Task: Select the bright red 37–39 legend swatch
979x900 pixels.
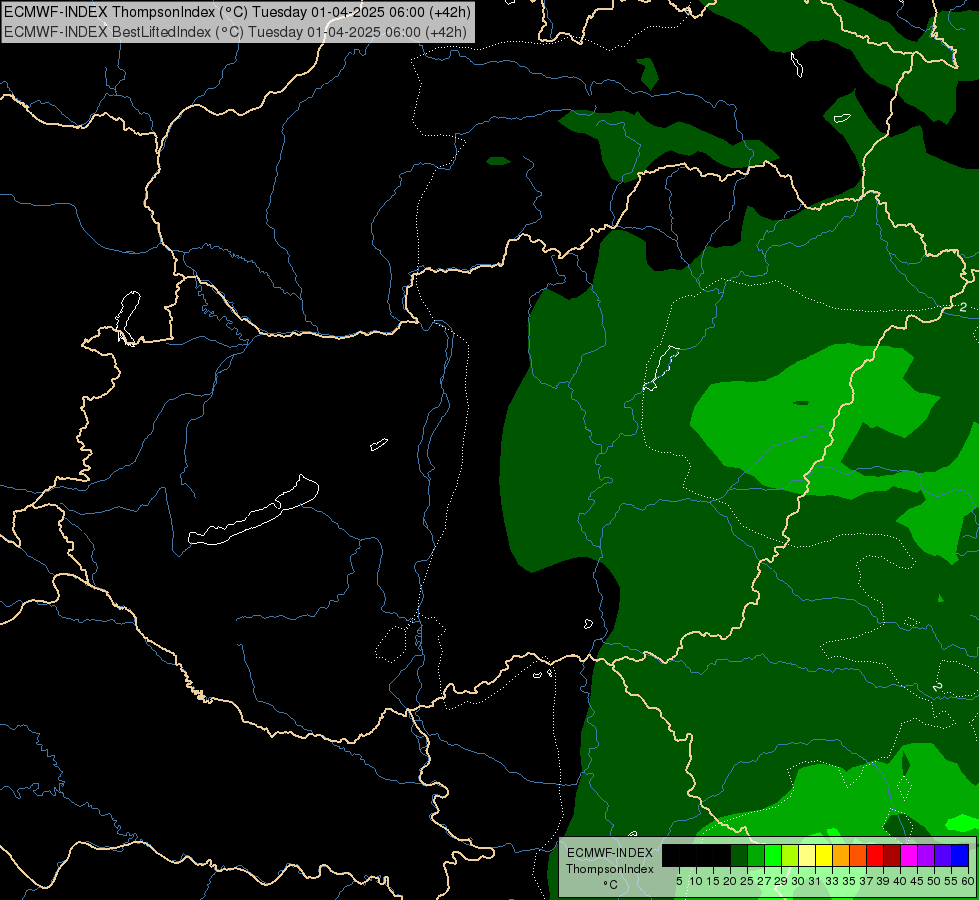Action: tap(875, 855)
